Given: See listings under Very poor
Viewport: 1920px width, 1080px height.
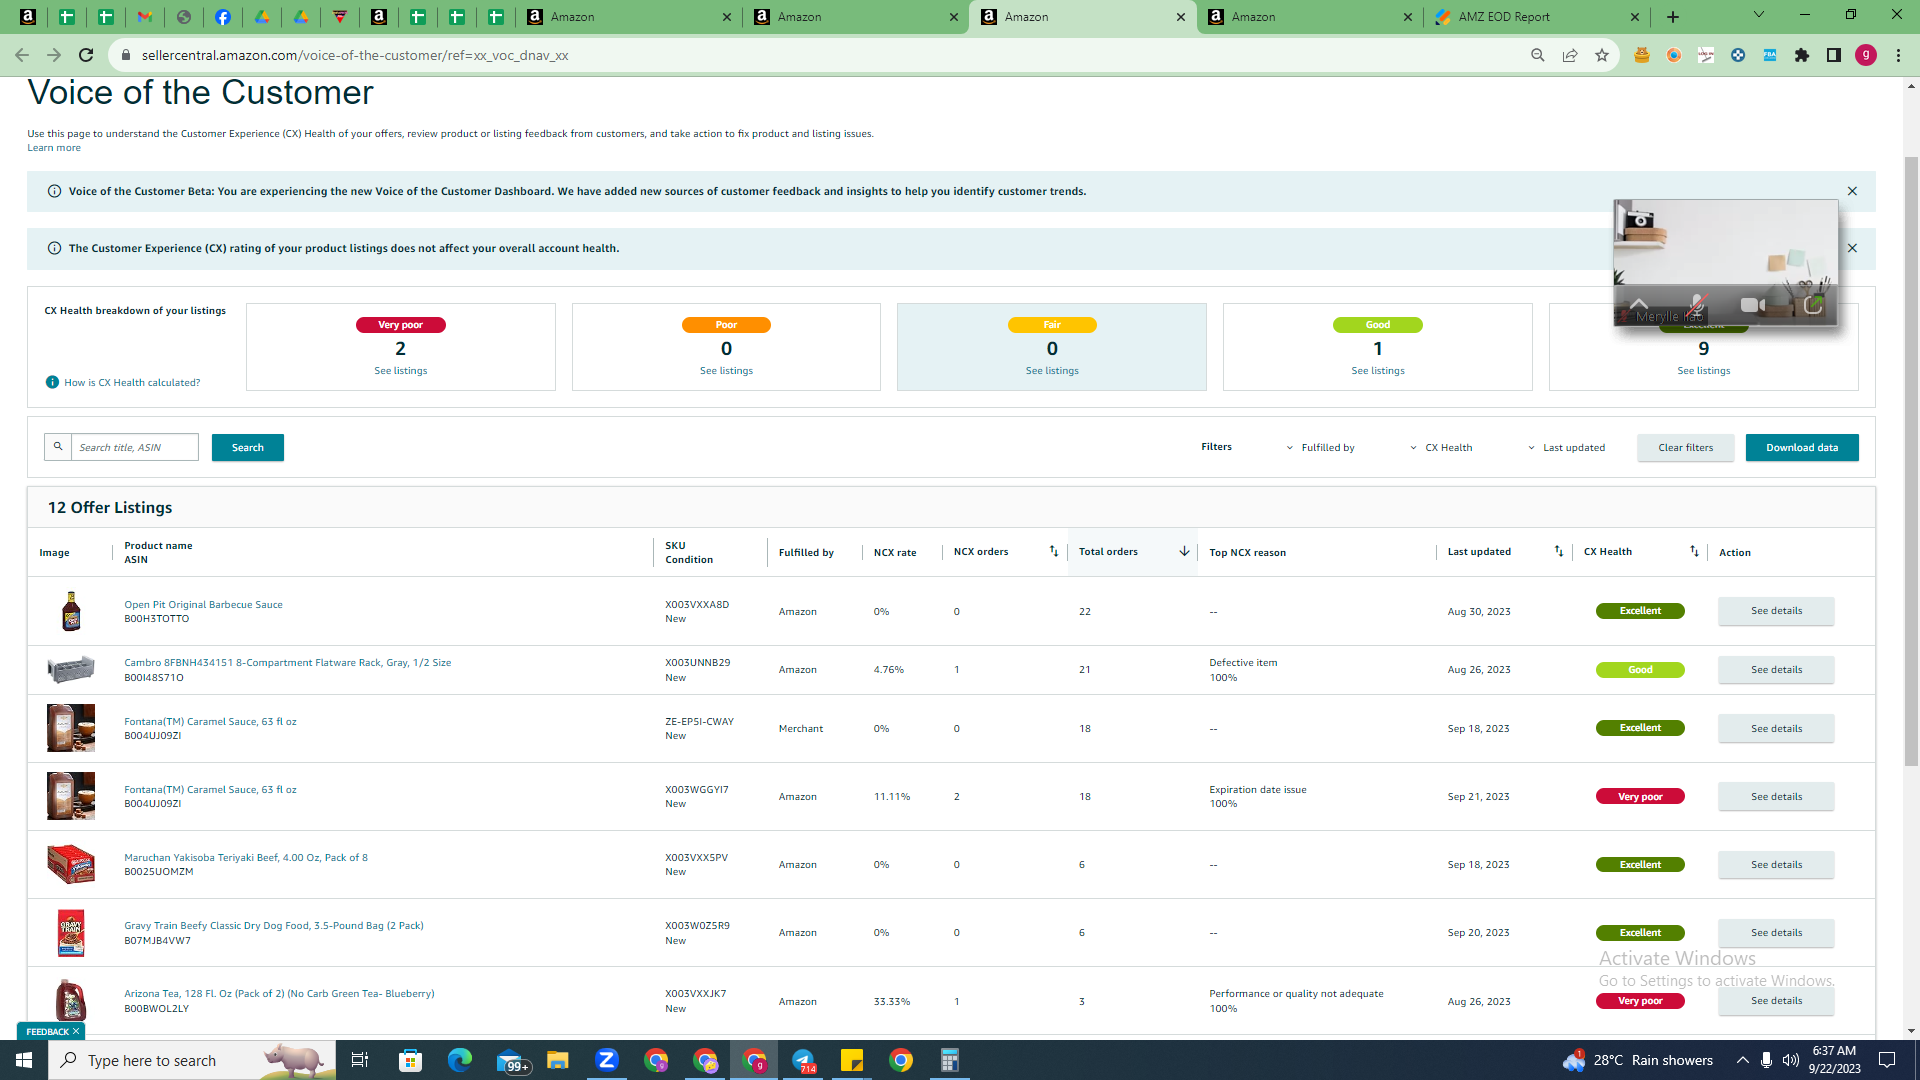Looking at the screenshot, I should (x=400, y=371).
